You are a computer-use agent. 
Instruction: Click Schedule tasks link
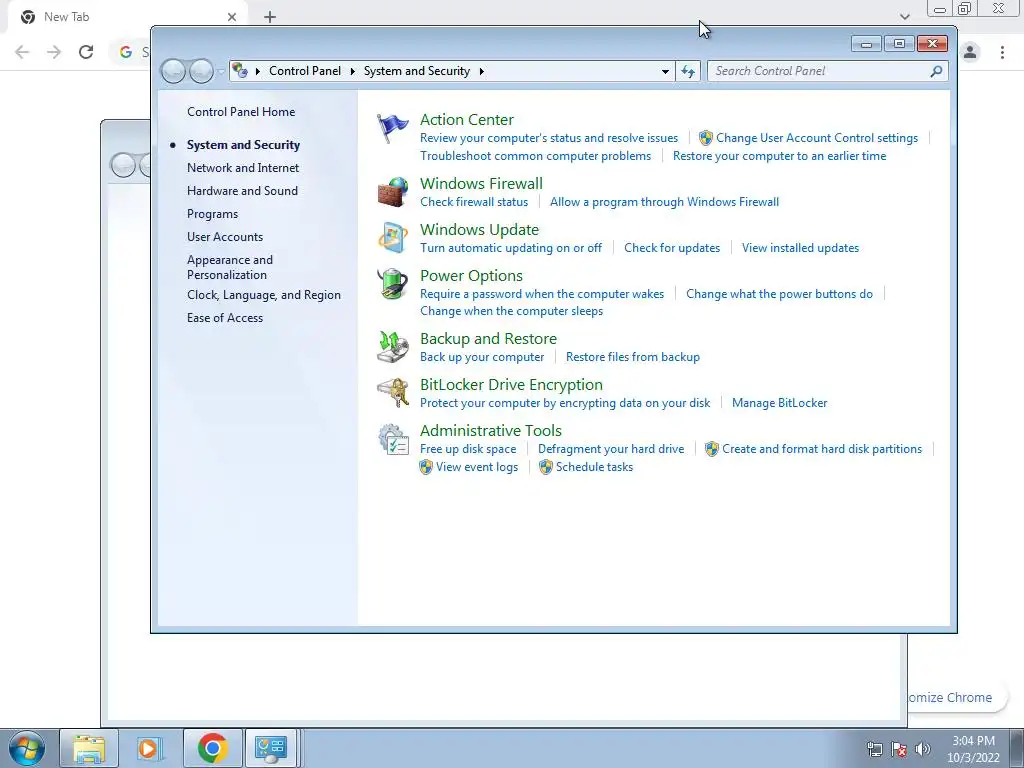(594, 467)
